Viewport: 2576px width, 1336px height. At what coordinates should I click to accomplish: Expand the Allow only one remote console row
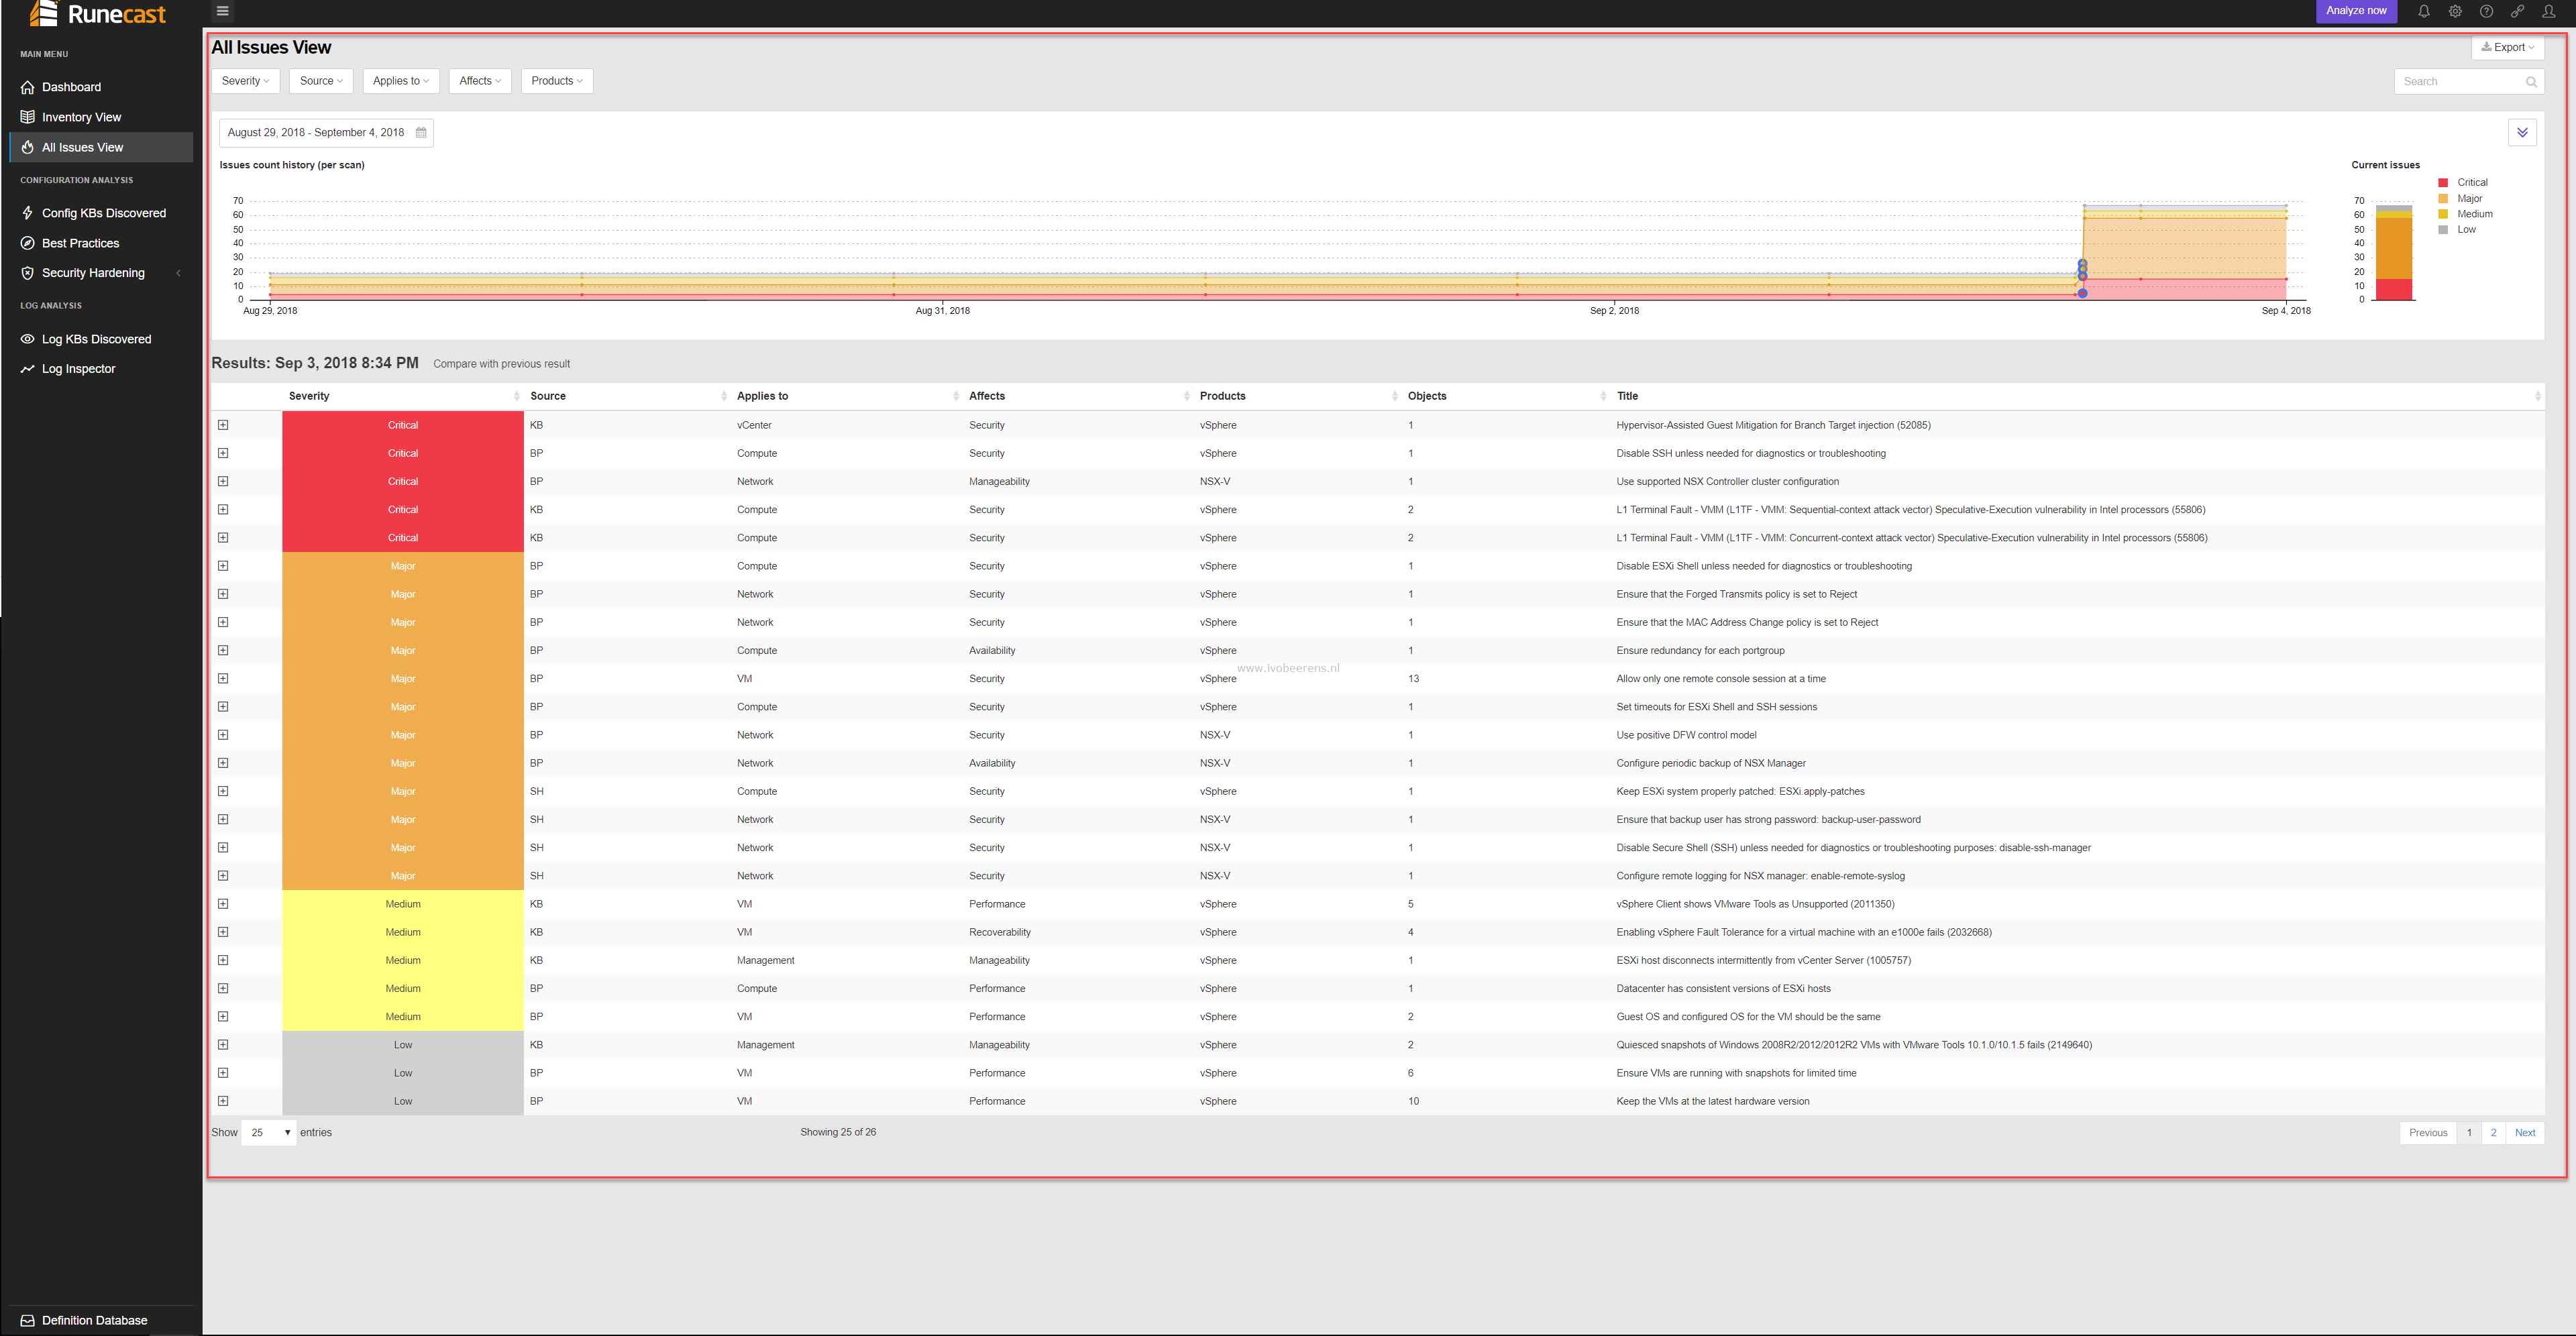coord(223,678)
